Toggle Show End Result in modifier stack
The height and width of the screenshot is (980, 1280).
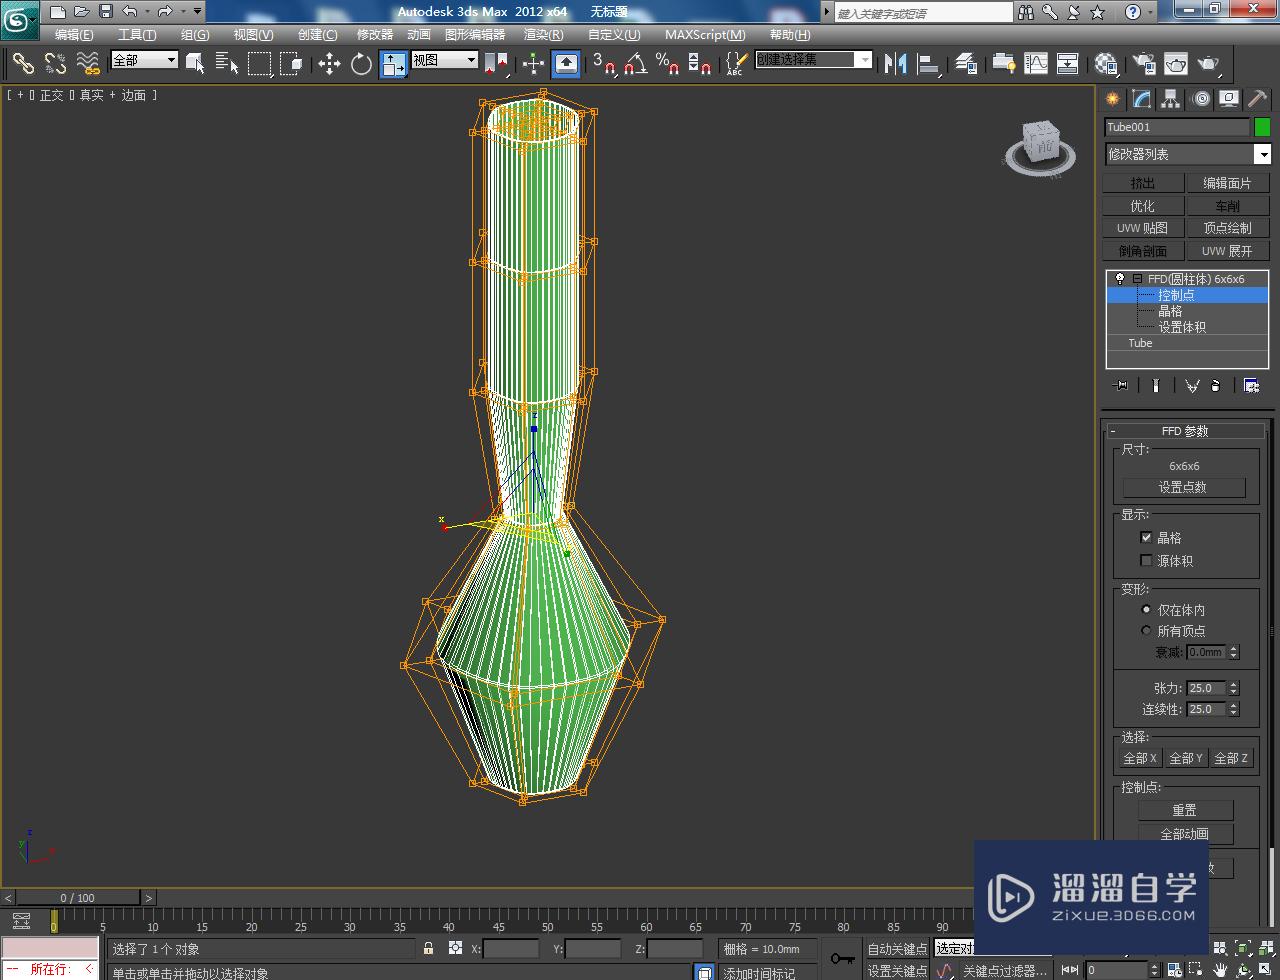click(1155, 385)
